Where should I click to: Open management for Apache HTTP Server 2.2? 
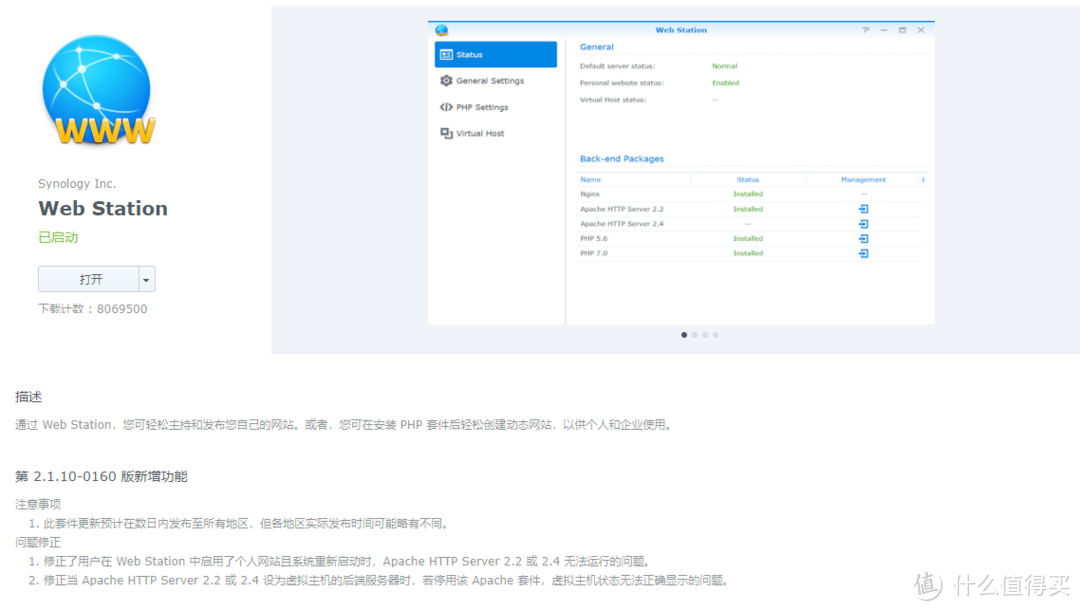(x=863, y=209)
